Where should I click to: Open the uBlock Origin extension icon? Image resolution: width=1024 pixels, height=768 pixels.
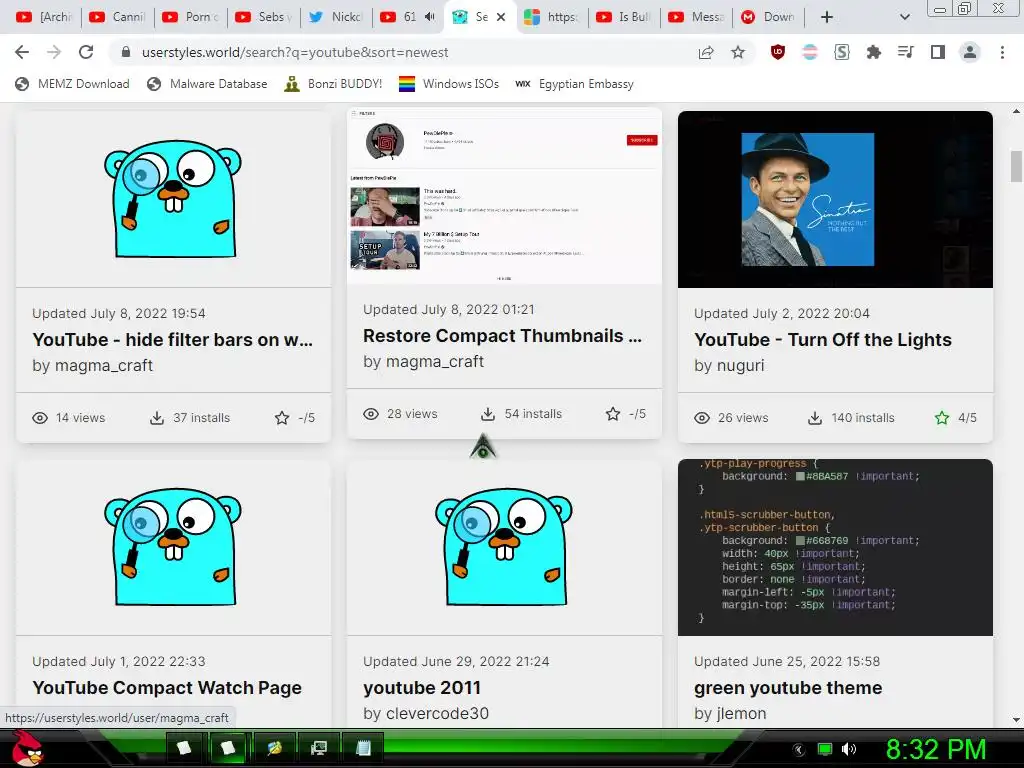pos(778,52)
